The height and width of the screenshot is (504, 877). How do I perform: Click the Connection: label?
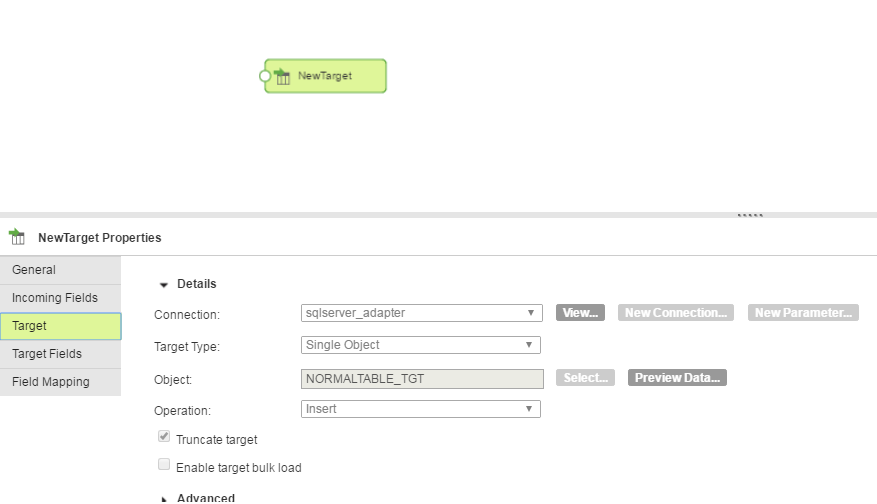coord(187,315)
